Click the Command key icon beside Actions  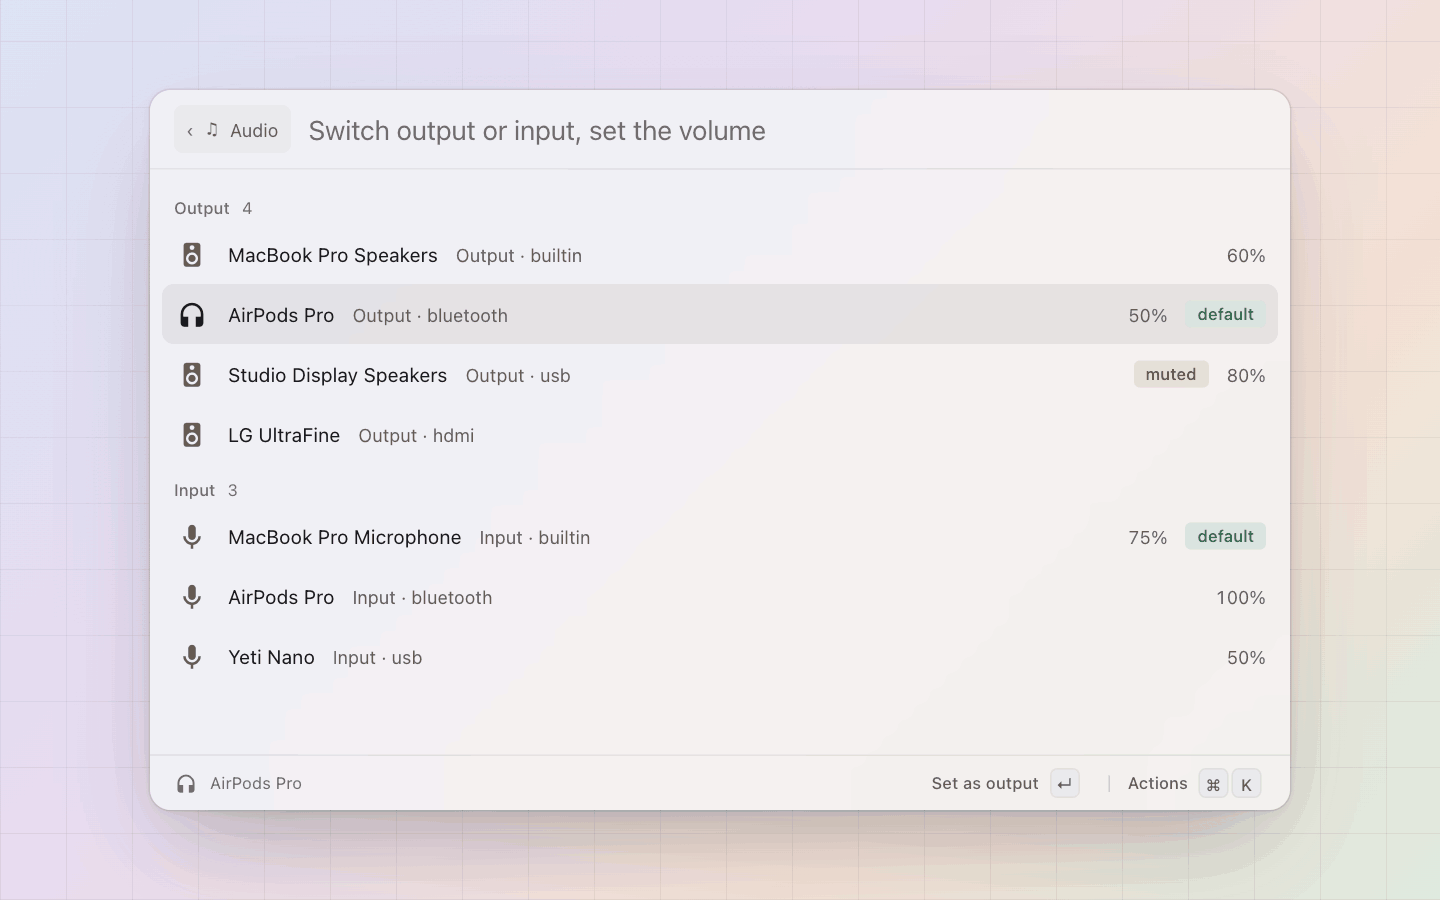(1213, 784)
